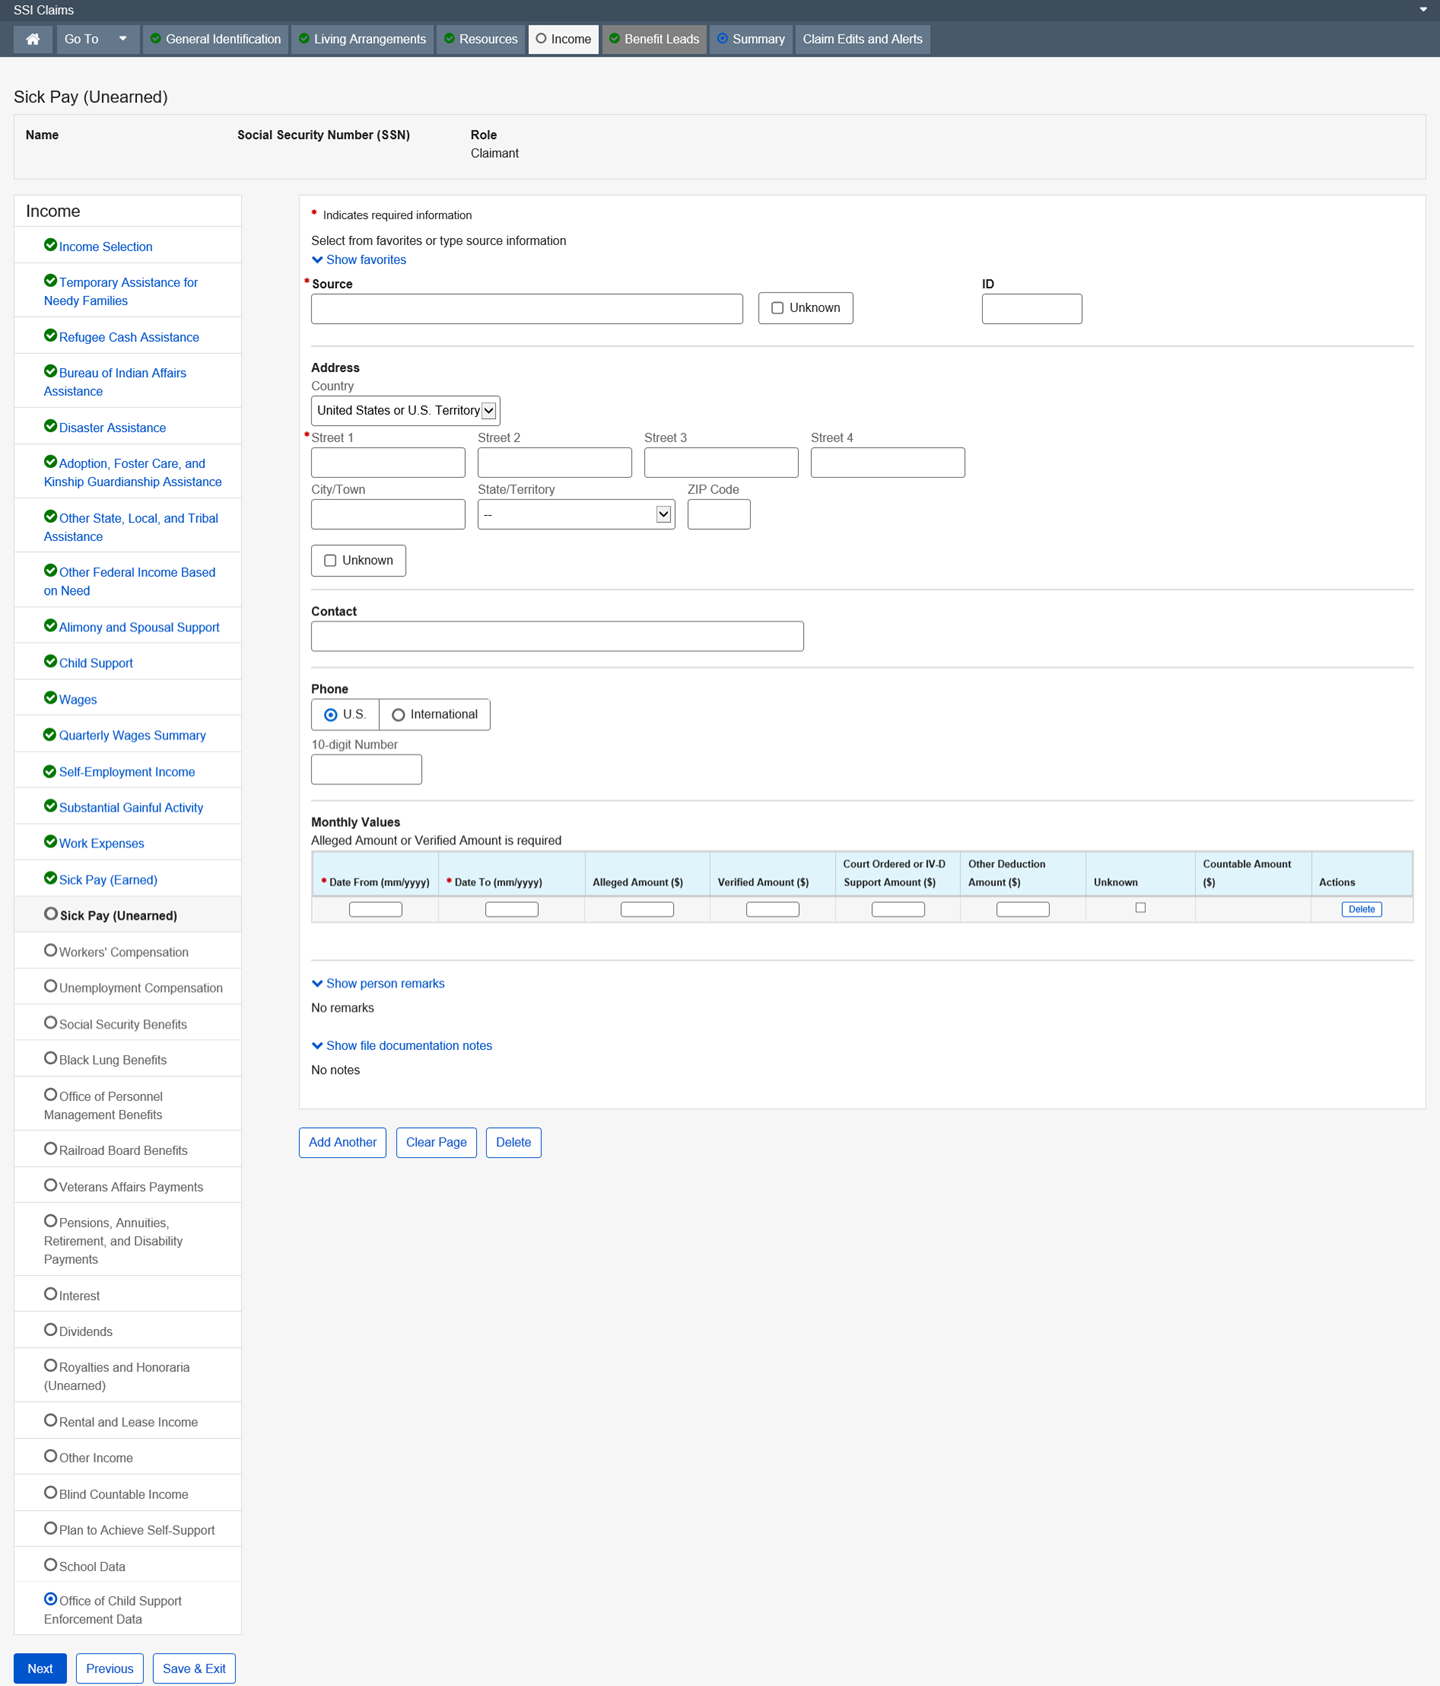
Task: Check the Unknown box next to Source
Action: pos(777,308)
